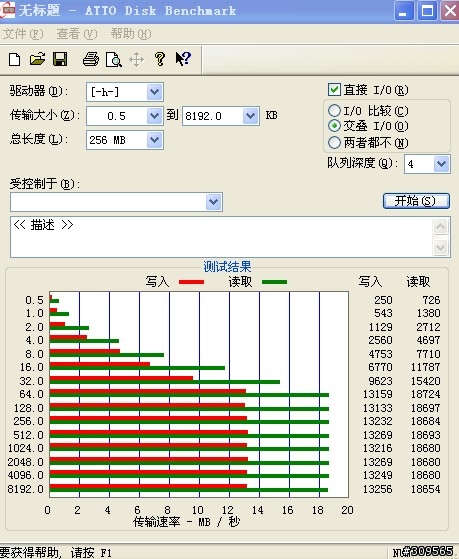The image size is (459, 559).
Task: Open a file with the folder icon
Action: pos(37,59)
